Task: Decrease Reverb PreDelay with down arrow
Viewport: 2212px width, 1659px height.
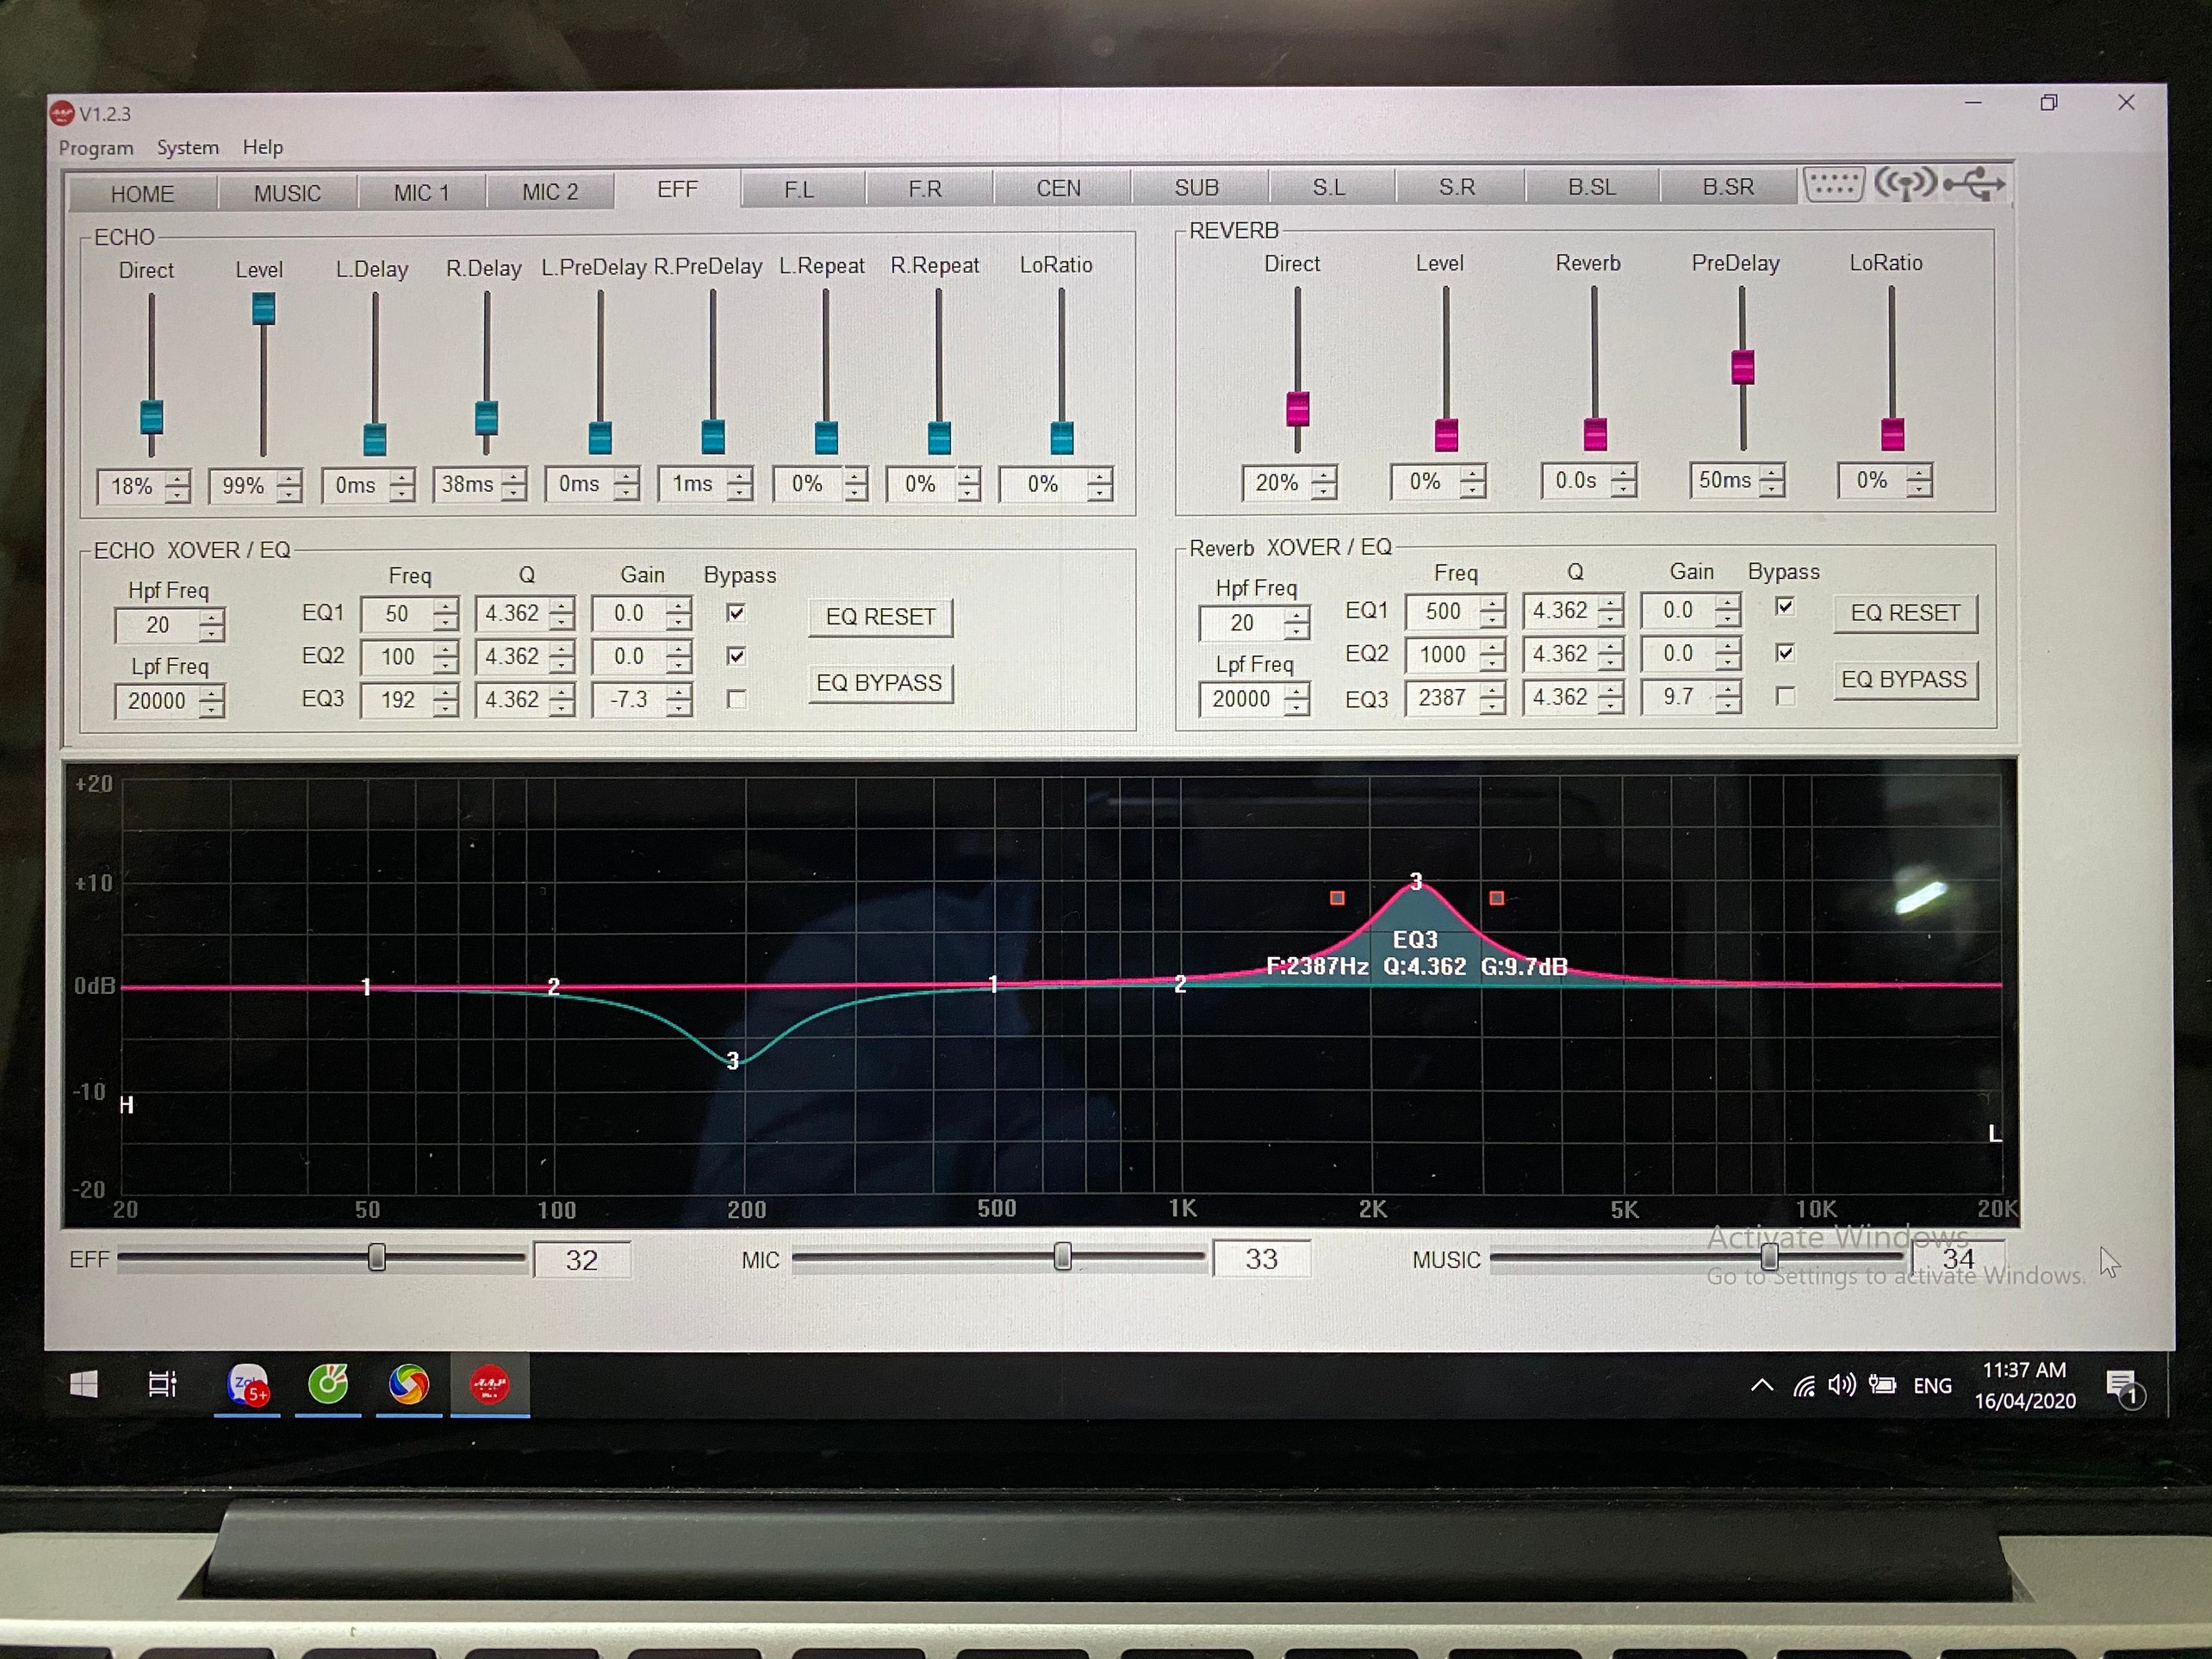Action: [x=1772, y=488]
